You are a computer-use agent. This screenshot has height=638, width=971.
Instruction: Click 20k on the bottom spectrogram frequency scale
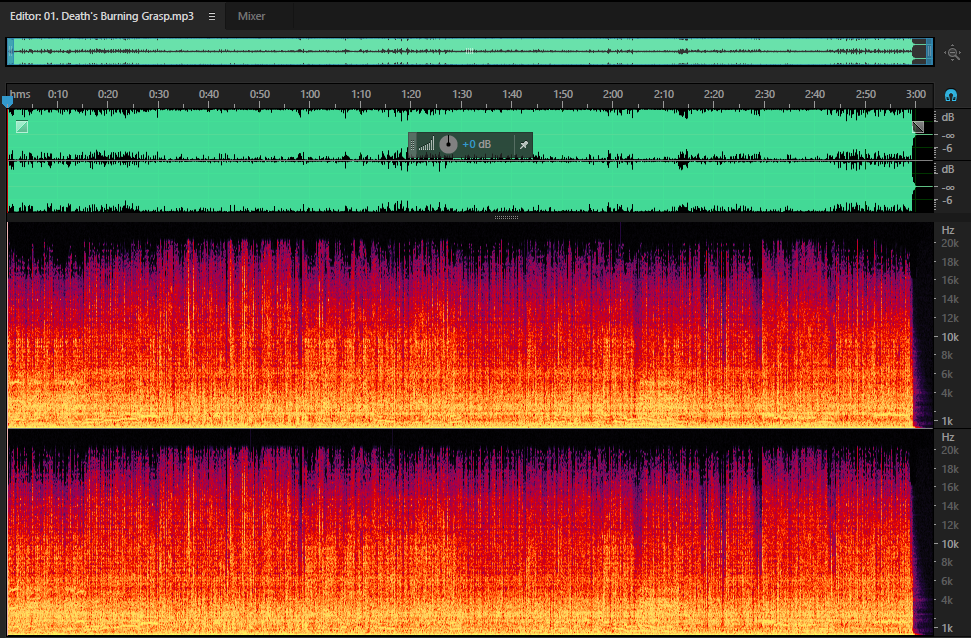coord(950,450)
